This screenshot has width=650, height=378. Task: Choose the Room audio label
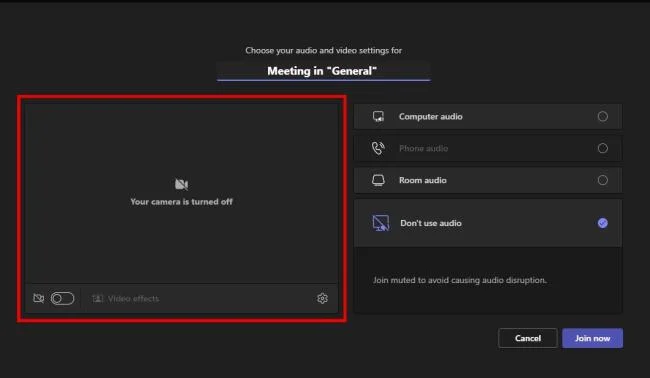click(423, 180)
